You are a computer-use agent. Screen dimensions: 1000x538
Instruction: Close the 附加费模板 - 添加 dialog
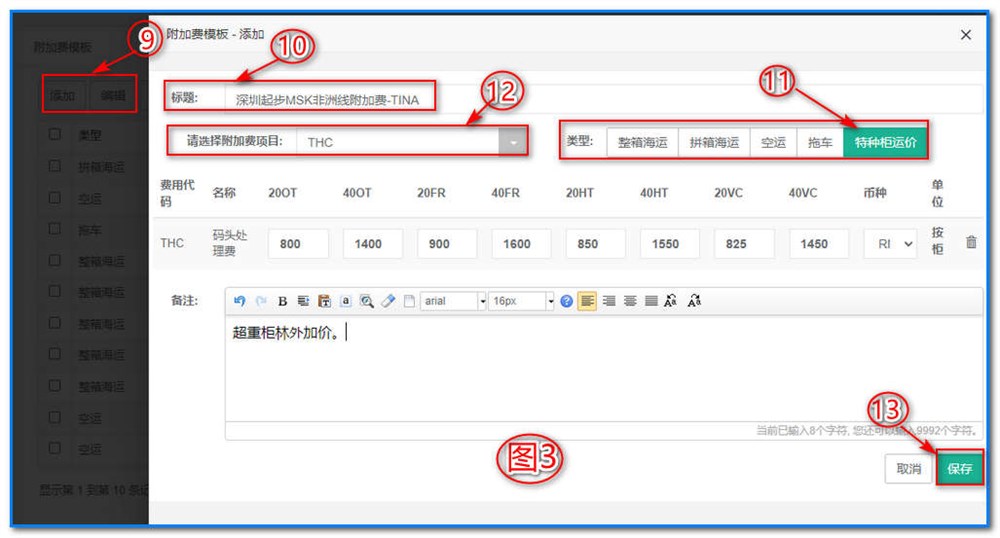(x=966, y=35)
